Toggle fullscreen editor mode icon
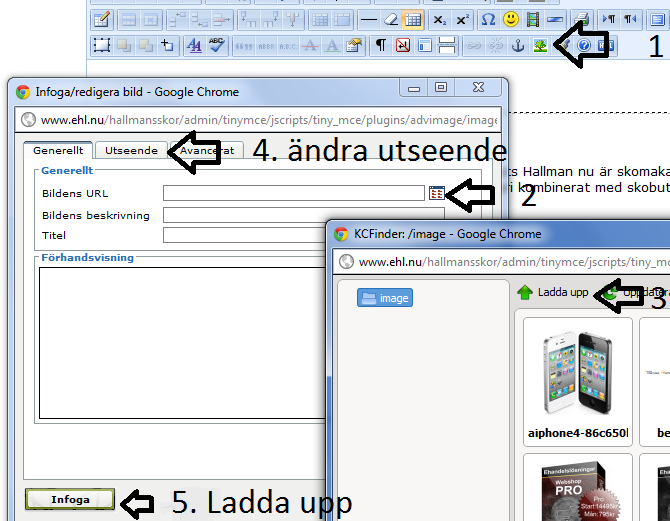This screenshot has width=670, height=521. click(x=658, y=20)
